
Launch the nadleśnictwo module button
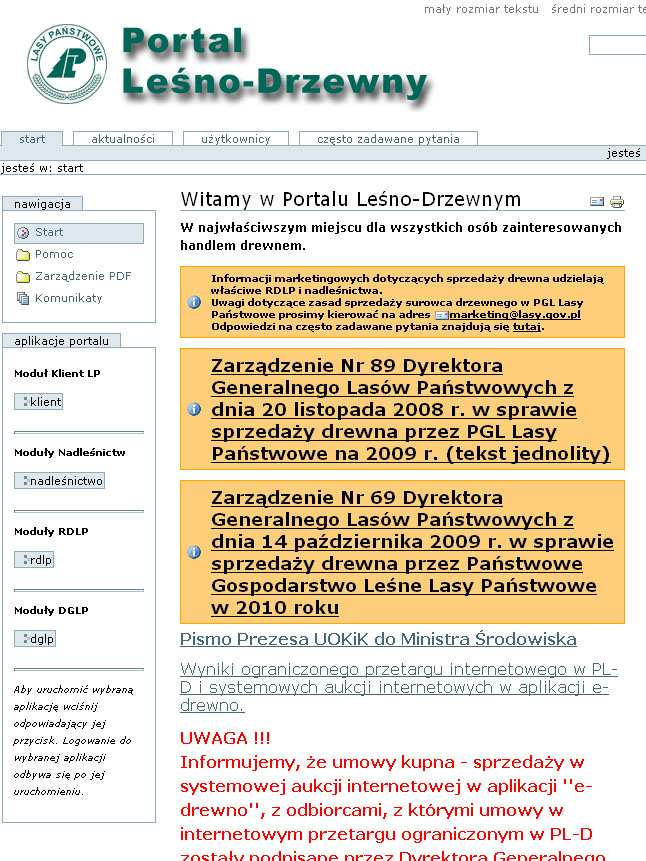click(x=59, y=480)
